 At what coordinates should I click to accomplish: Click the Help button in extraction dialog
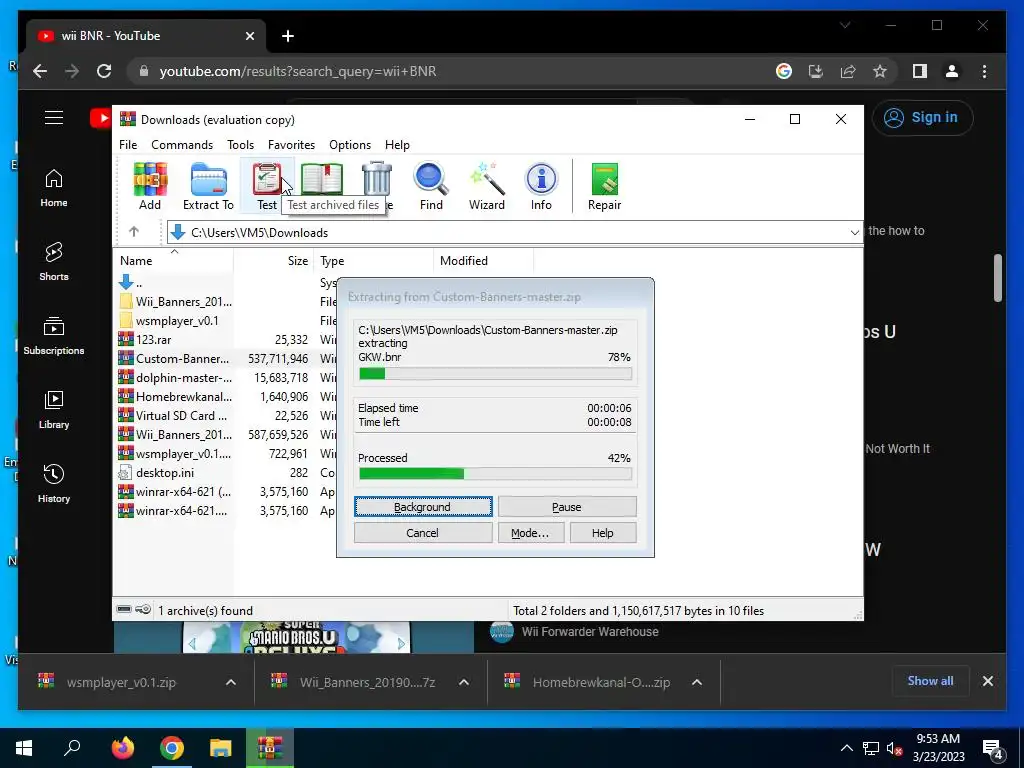603,533
